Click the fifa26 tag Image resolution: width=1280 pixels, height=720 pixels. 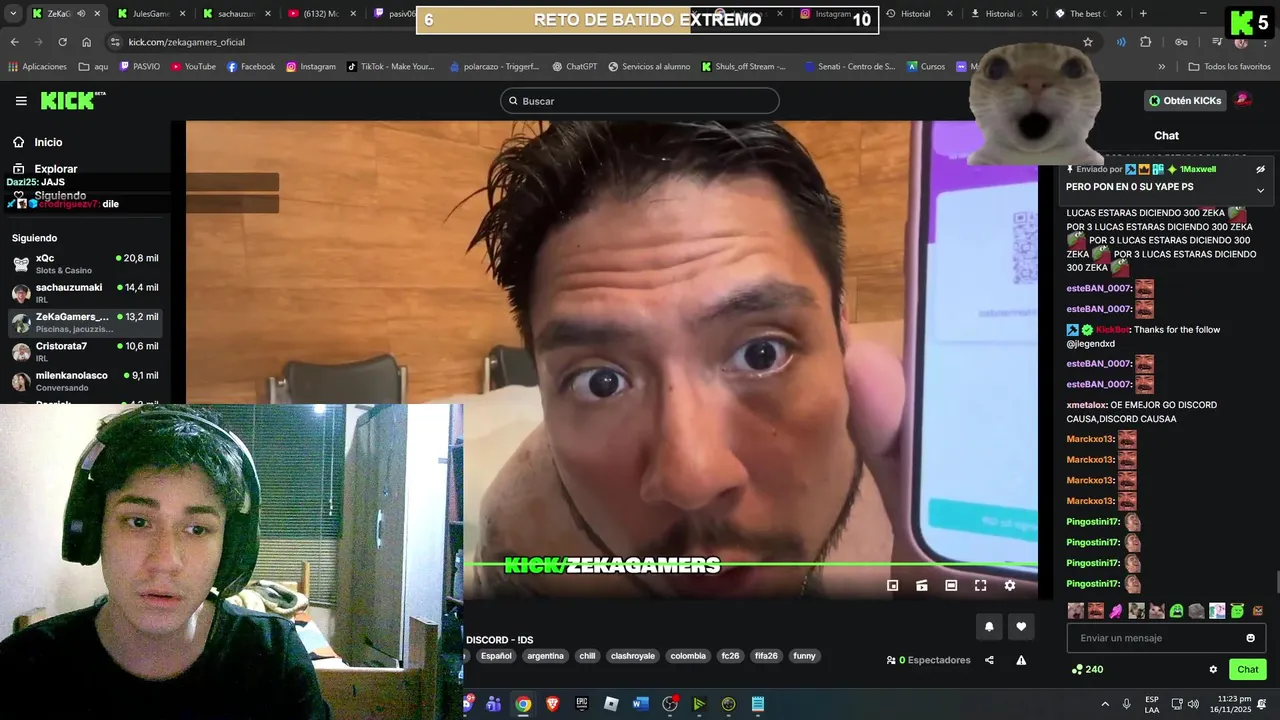pyautogui.click(x=766, y=656)
